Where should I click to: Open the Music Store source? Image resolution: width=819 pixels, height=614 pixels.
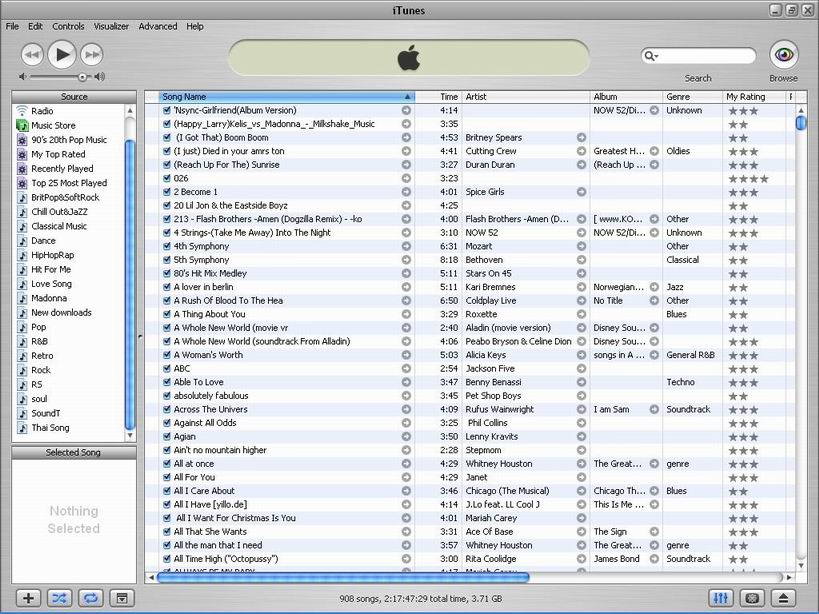point(53,125)
